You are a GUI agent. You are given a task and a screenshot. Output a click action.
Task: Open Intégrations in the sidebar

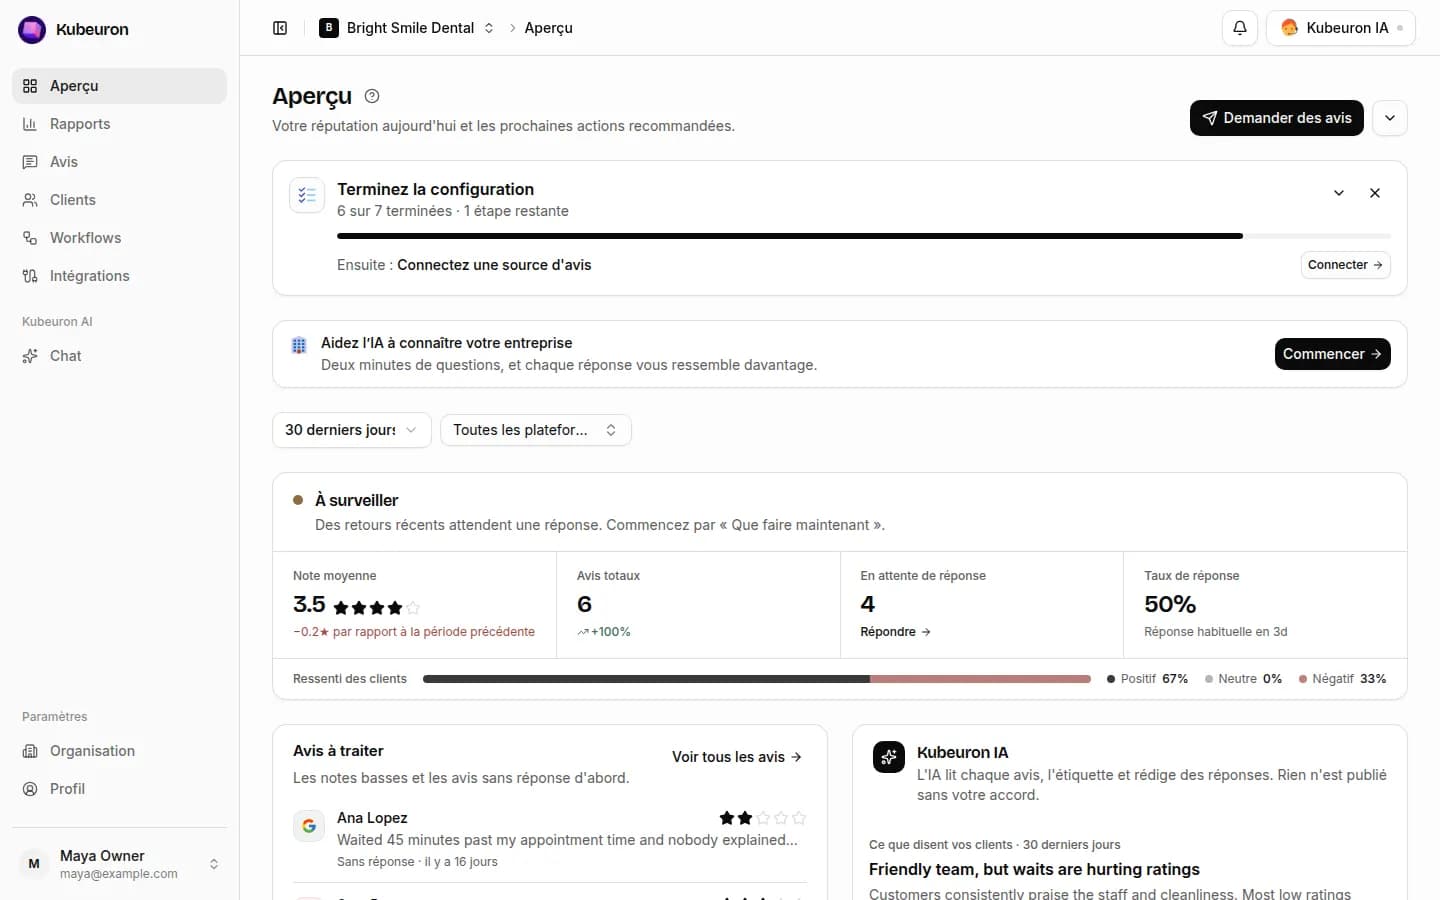point(119,276)
